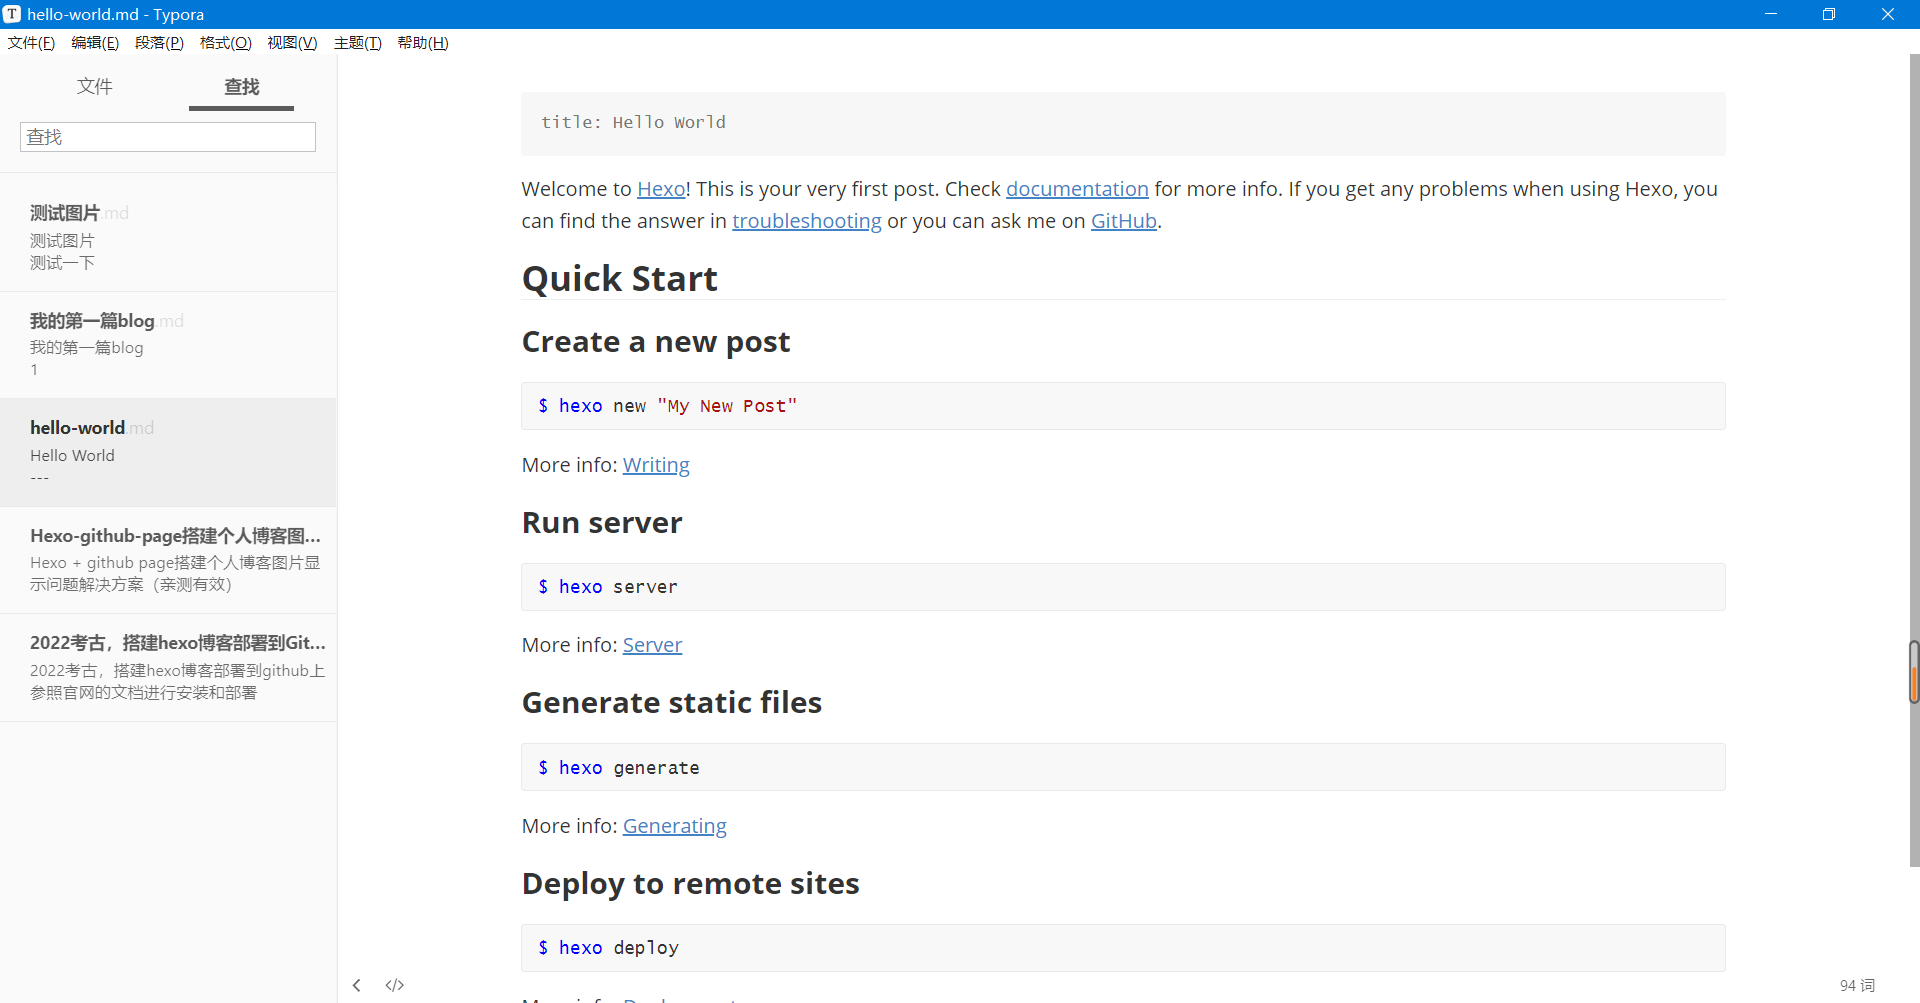Click the Quick Start heading
The image size is (1920, 1003).
[x=620, y=279]
